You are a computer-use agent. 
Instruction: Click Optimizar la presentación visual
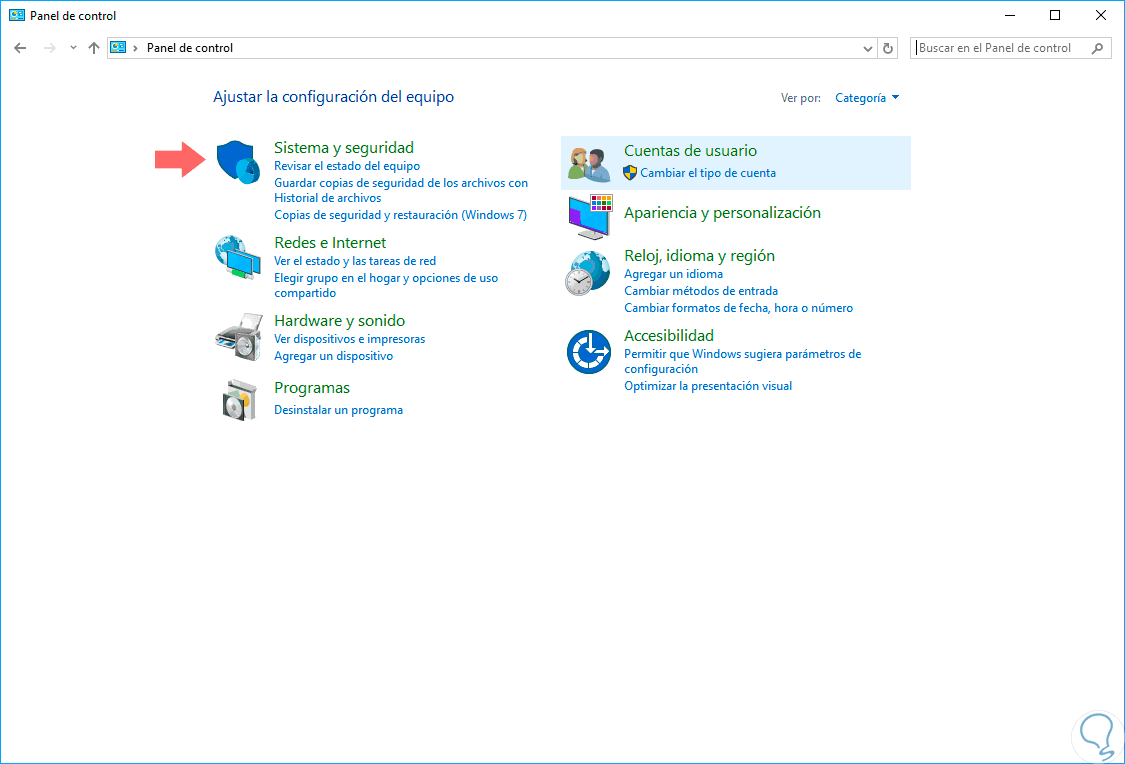(708, 386)
